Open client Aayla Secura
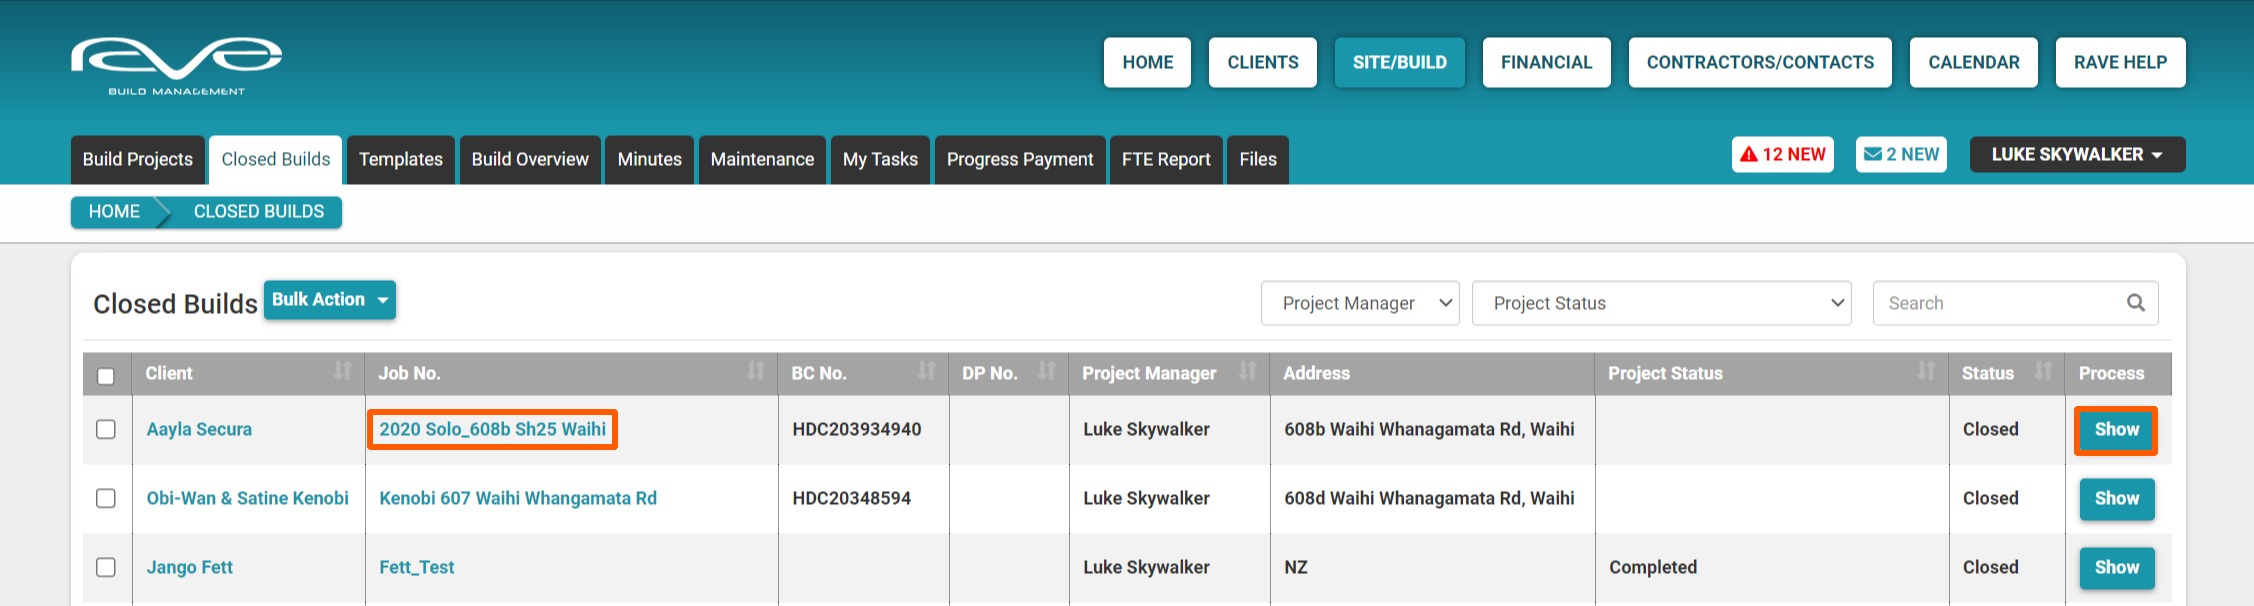 pos(199,429)
